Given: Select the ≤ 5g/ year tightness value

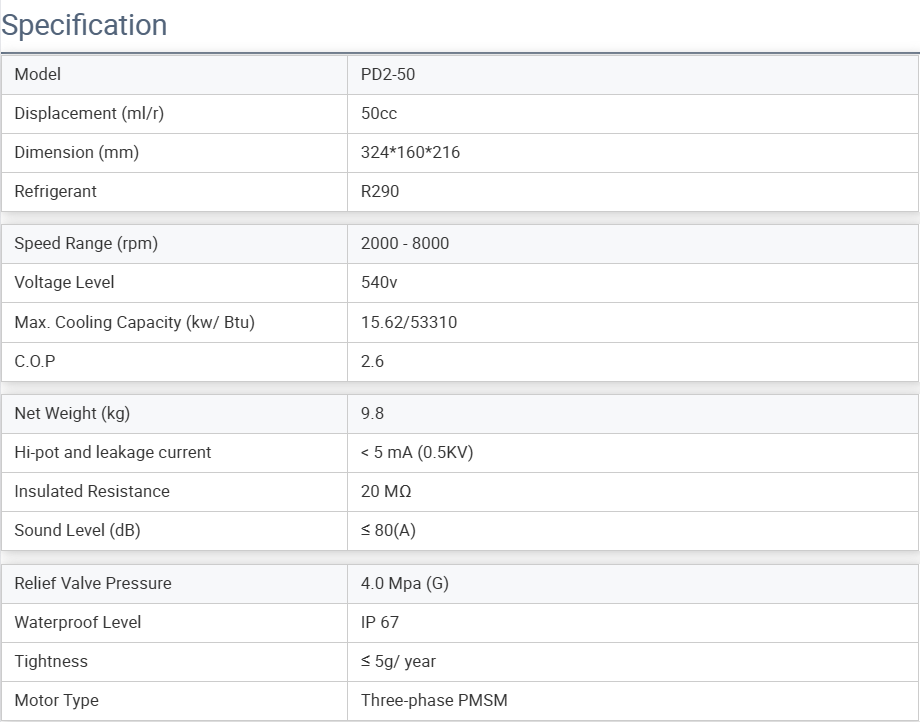Looking at the screenshot, I should (x=398, y=662).
